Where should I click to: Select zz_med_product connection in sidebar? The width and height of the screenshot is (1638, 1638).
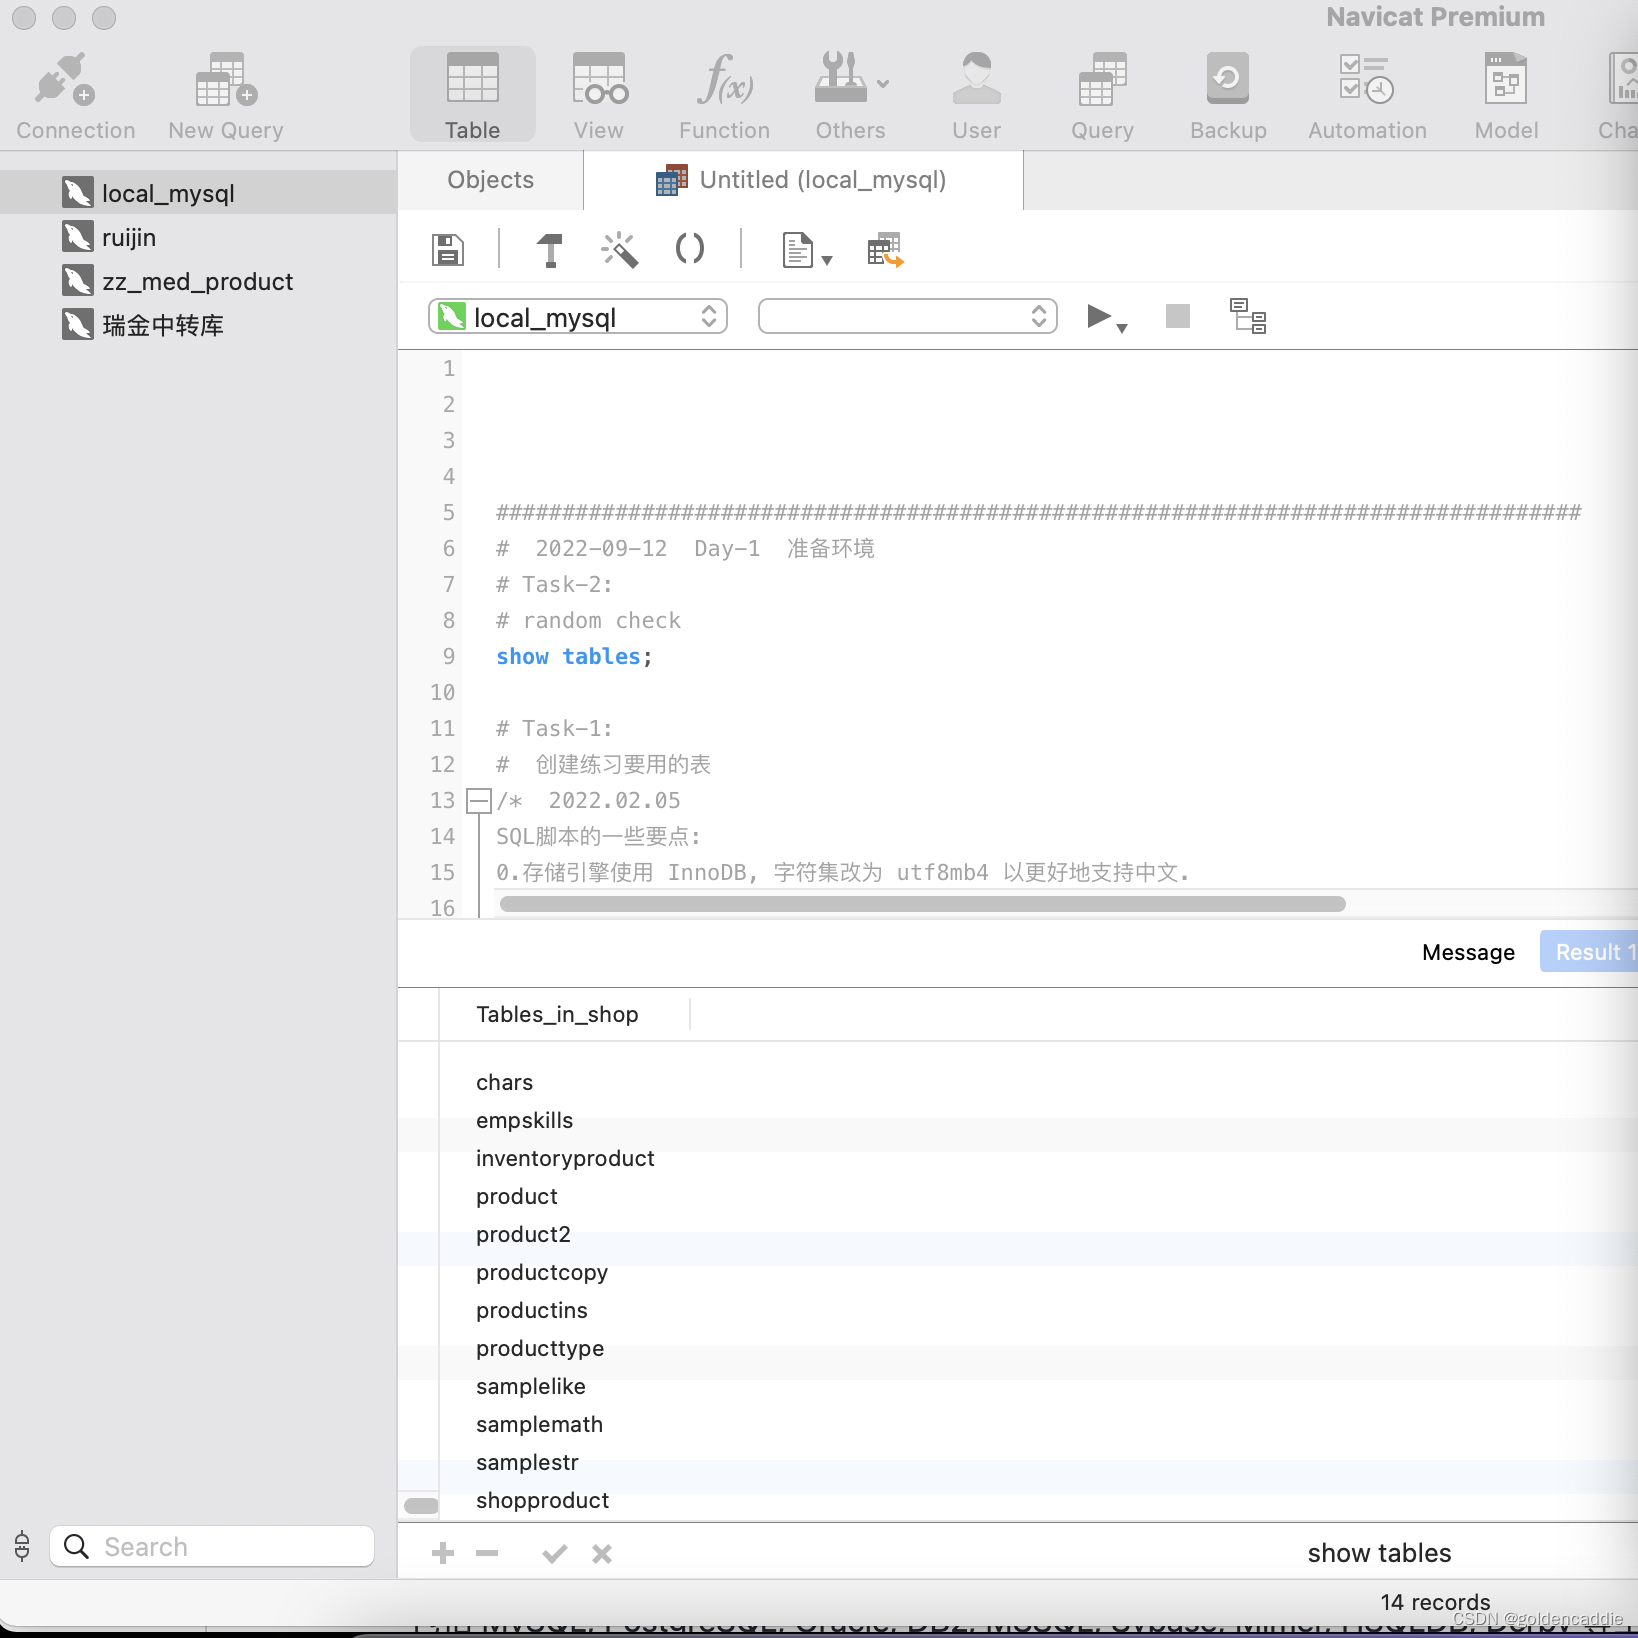point(198,281)
